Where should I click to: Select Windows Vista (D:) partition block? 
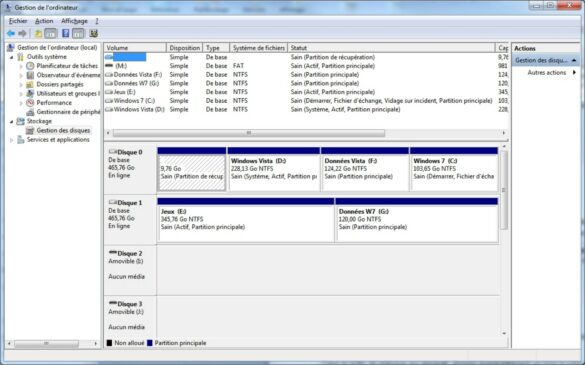coord(274,169)
